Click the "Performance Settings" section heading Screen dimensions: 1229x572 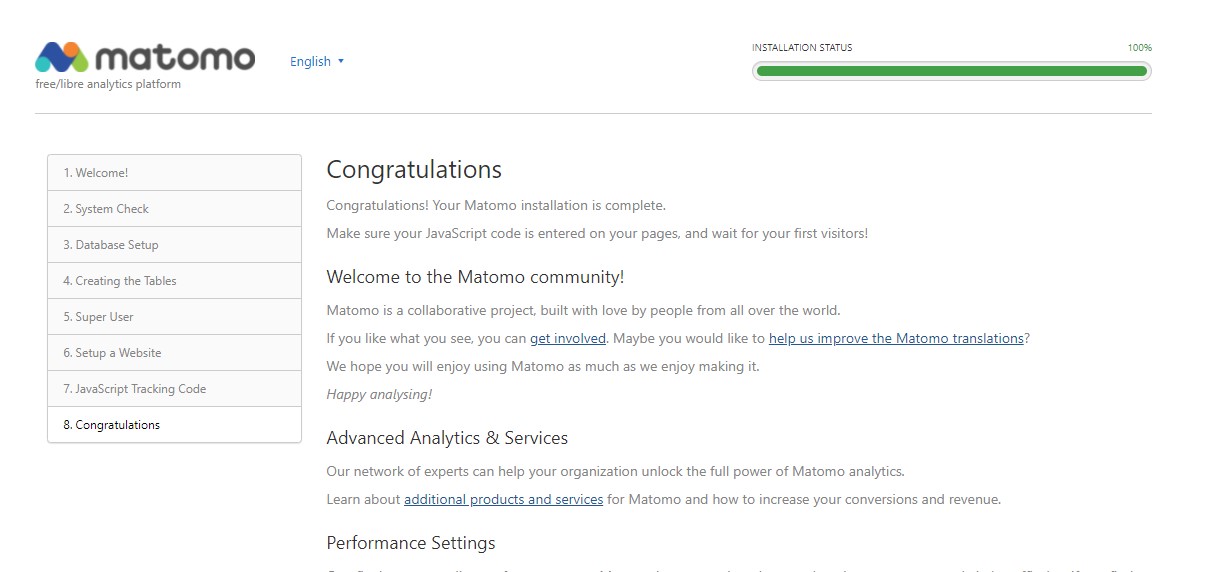tap(411, 544)
